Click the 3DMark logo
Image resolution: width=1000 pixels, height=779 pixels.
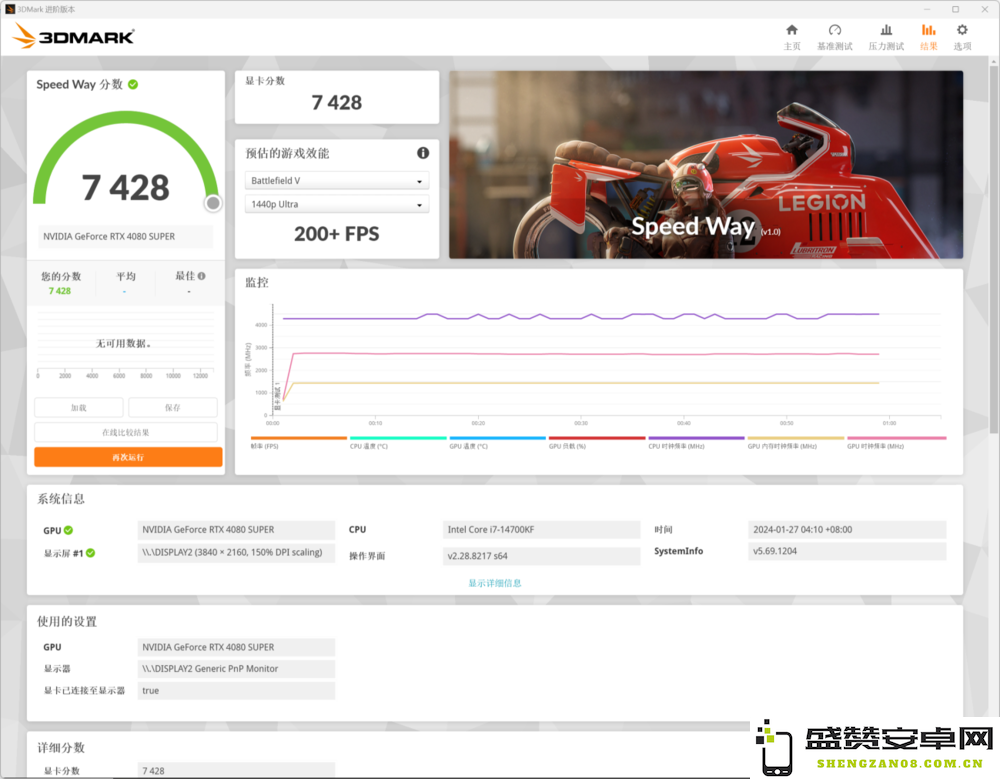pos(73,36)
